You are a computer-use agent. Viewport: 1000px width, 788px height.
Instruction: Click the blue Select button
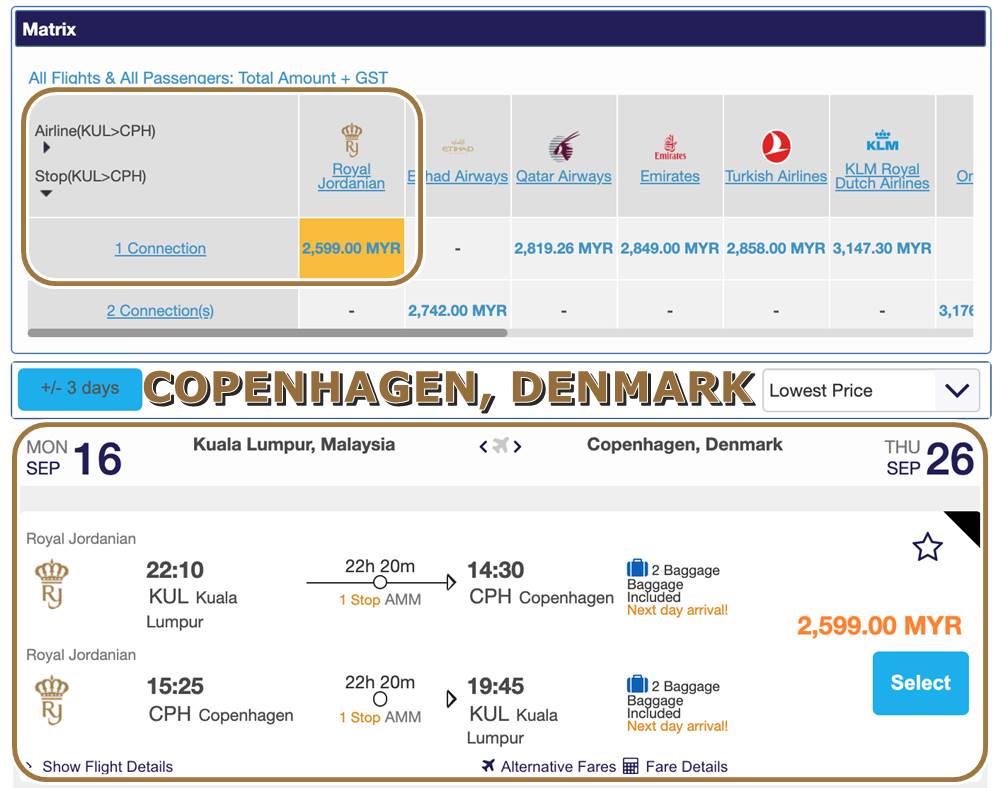920,683
